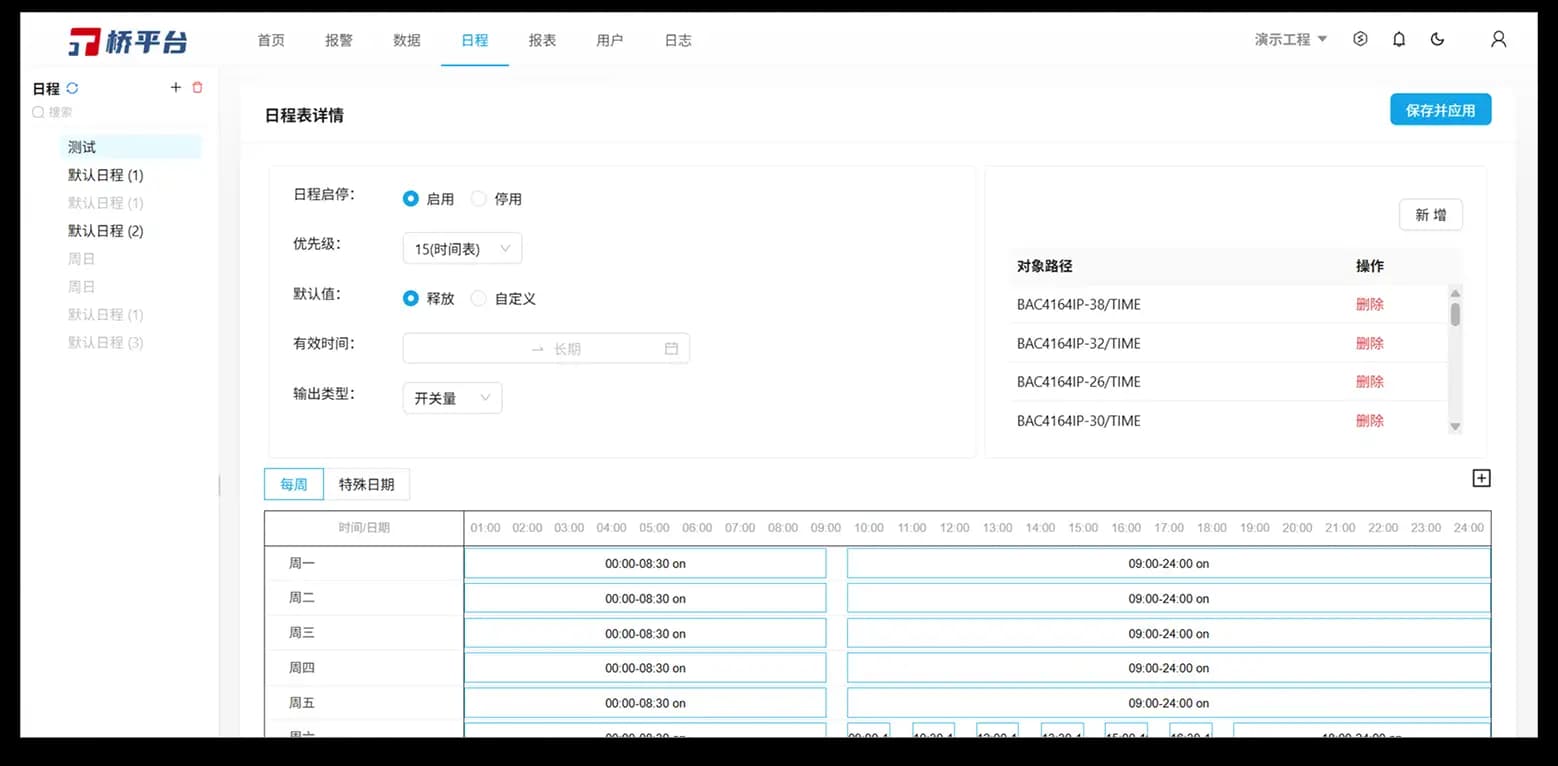1558x766 pixels.
Task: Click BAC4164IP-38/TIME path text
Action: (x=1078, y=304)
